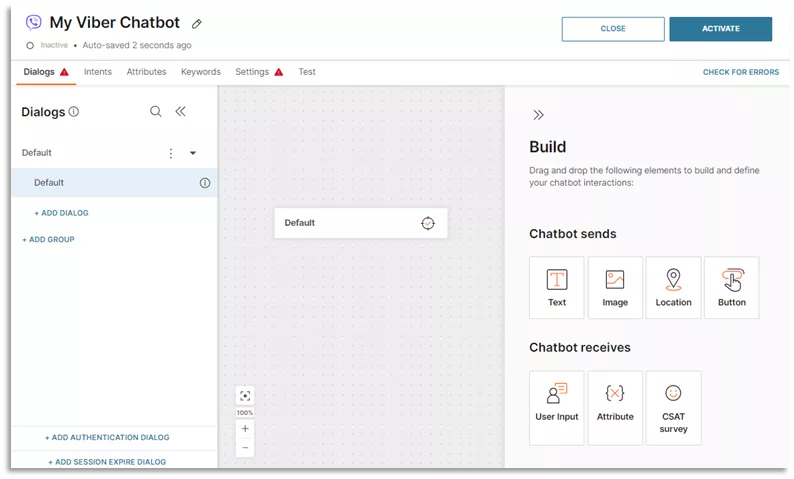794x479 pixels.
Task: Zoom out the canvas with minus
Action: (x=245, y=448)
